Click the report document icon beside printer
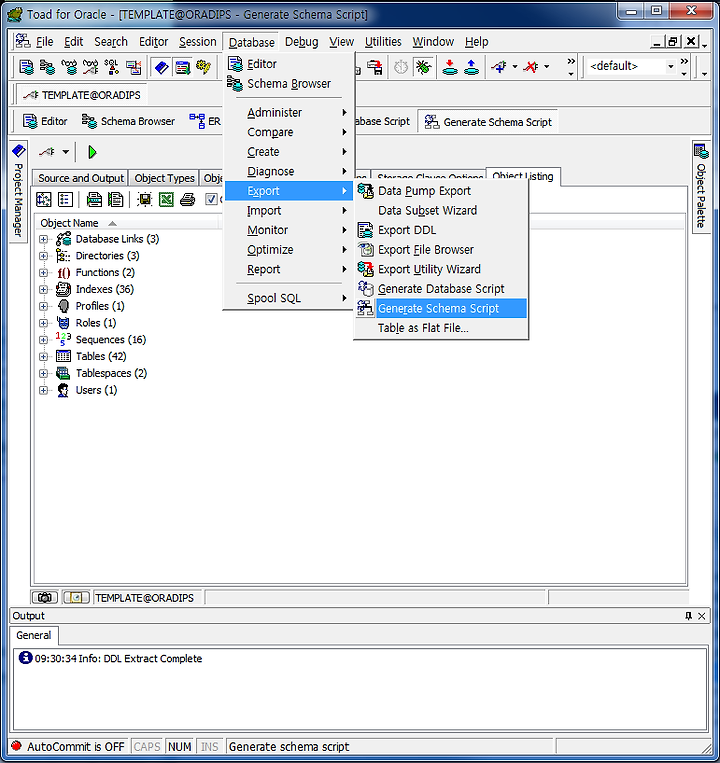This screenshot has width=720, height=763. pyautogui.click(x=116, y=200)
